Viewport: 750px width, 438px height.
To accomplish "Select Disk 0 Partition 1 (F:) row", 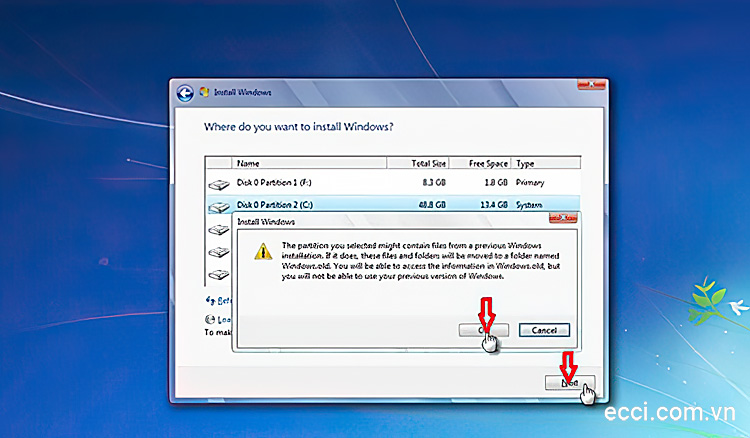I will pos(393,183).
